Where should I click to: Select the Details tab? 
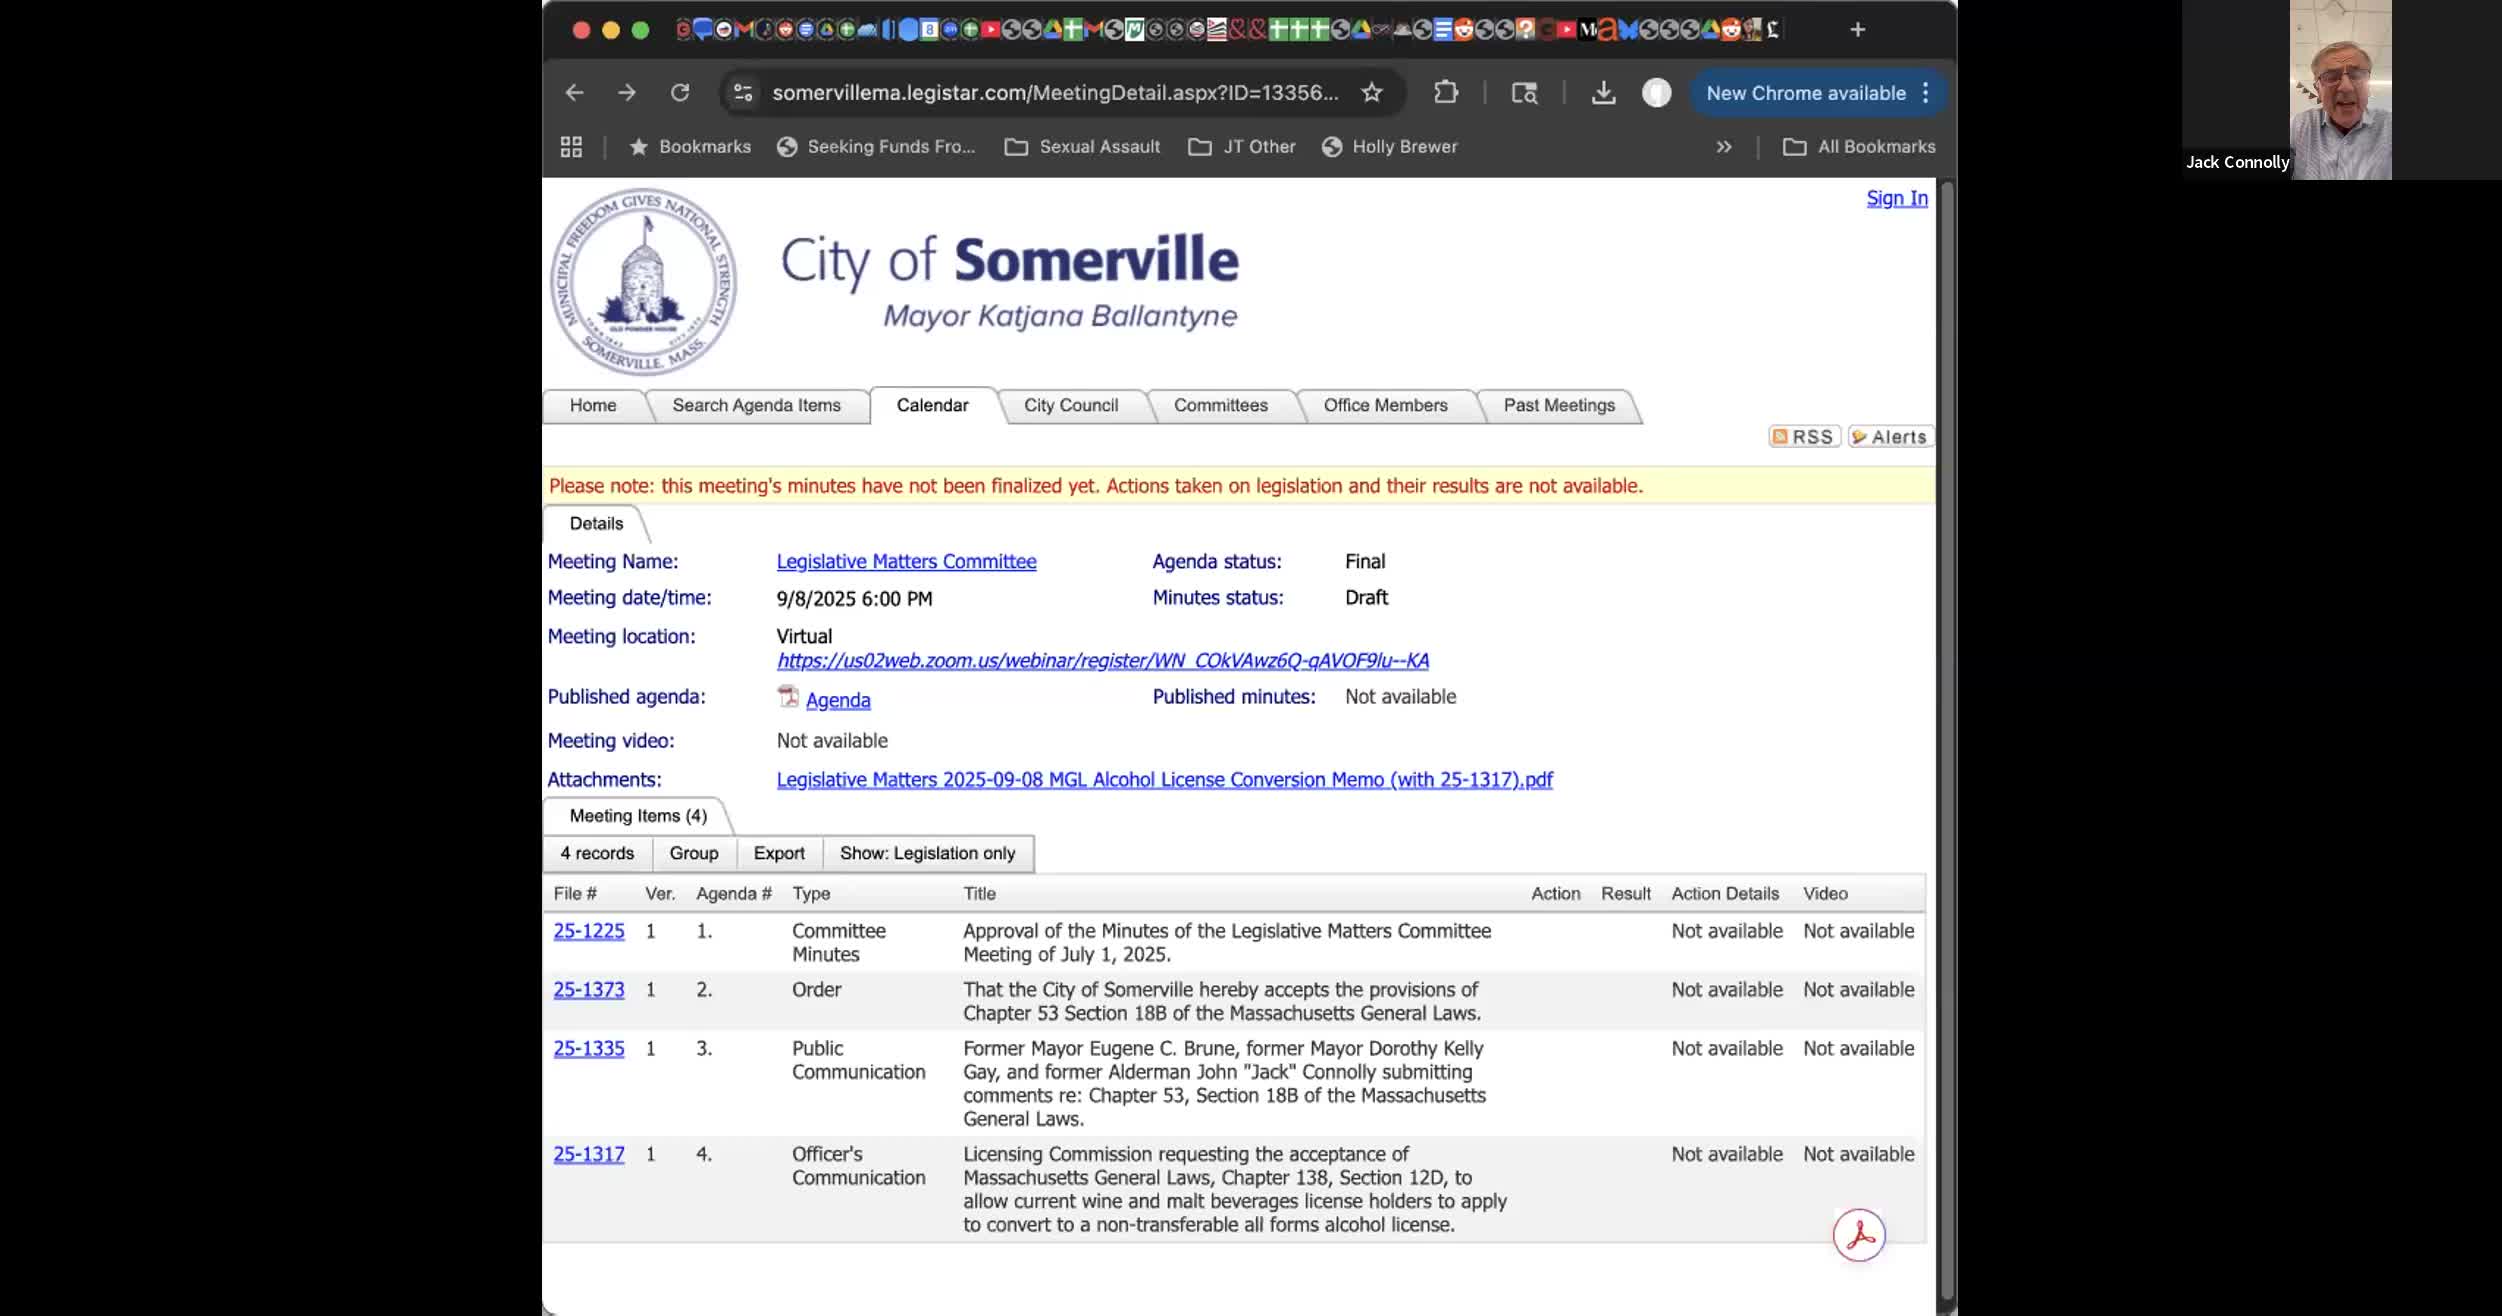pyautogui.click(x=596, y=523)
